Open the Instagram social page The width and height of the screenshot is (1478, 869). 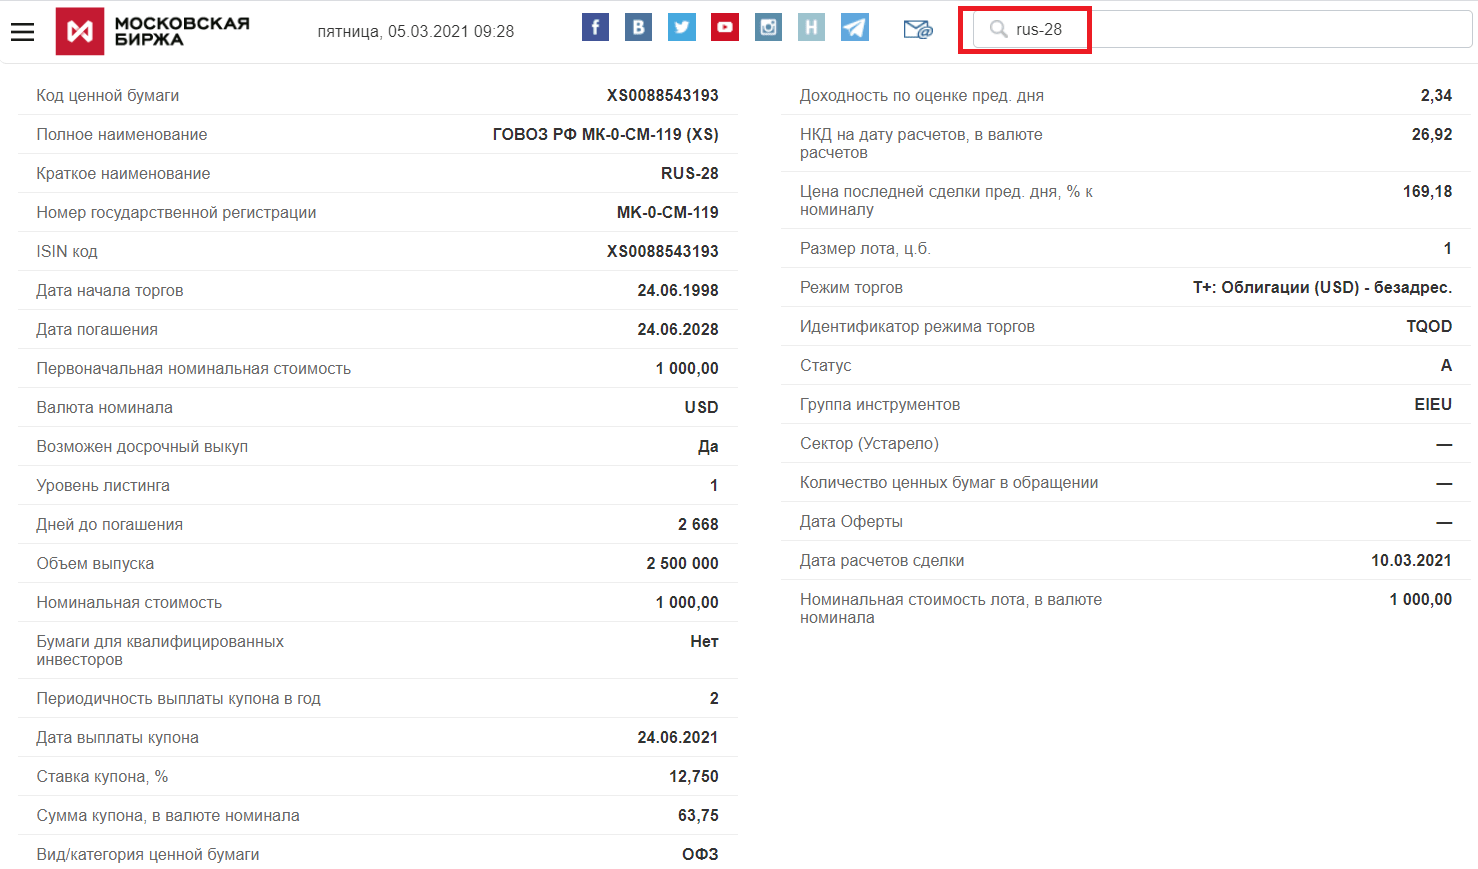768,27
